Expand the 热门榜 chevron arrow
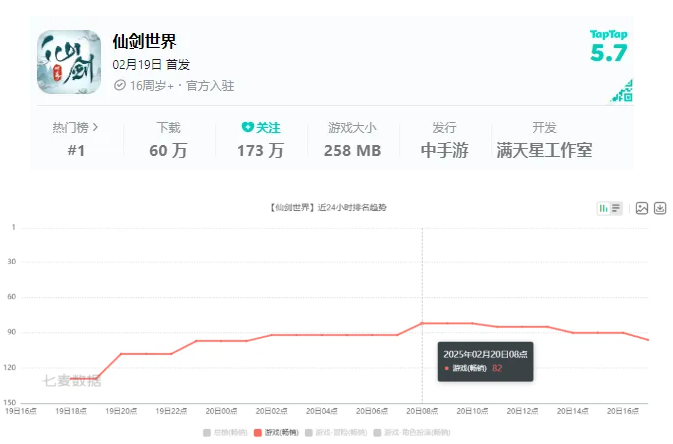Screen dimensions: 673x444 pyautogui.click(x=95, y=127)
